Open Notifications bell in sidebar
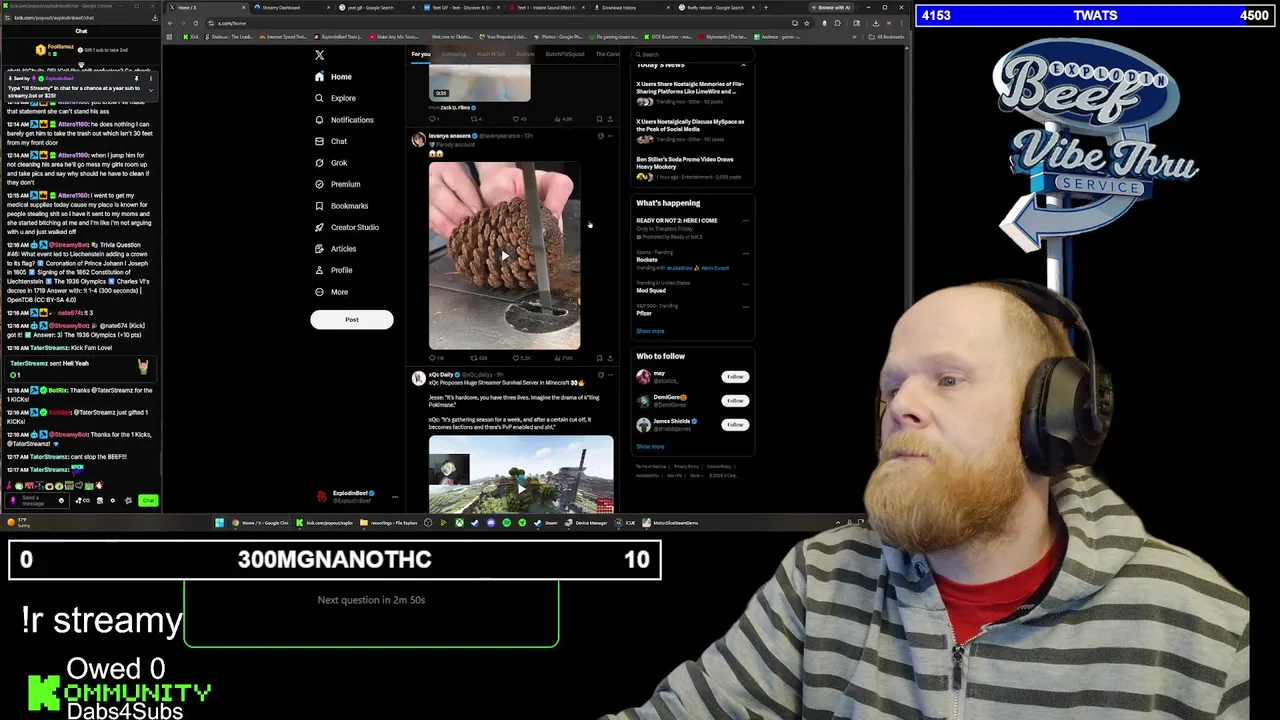 coord(344,120)
